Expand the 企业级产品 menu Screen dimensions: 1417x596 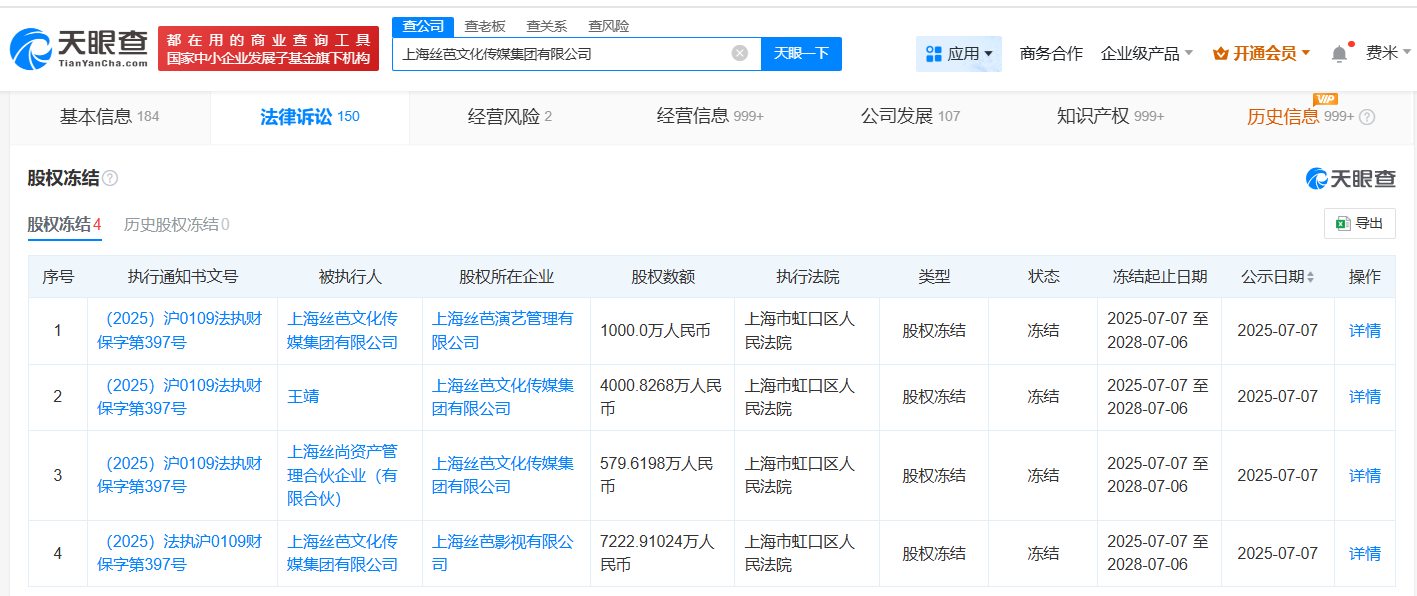1146,54
